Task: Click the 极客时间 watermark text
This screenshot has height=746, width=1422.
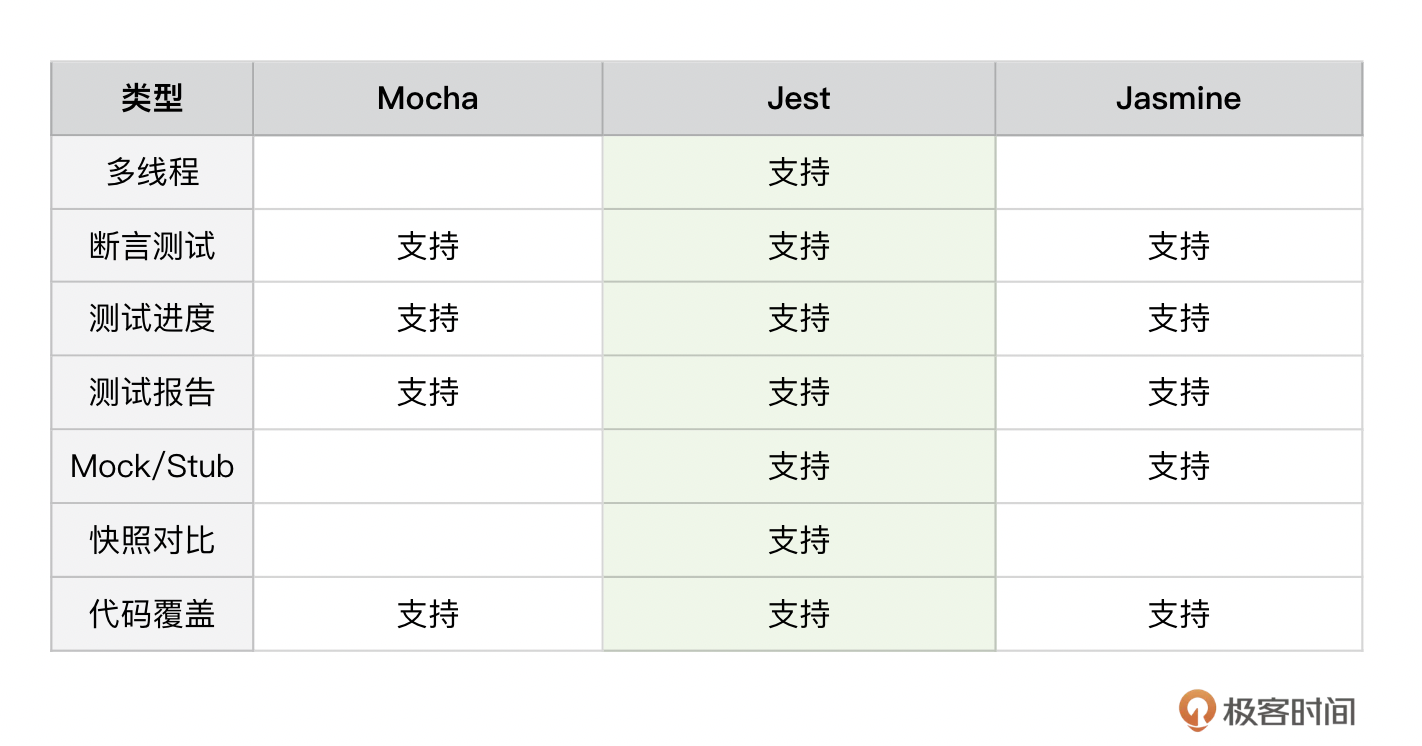Action: 1289,711
